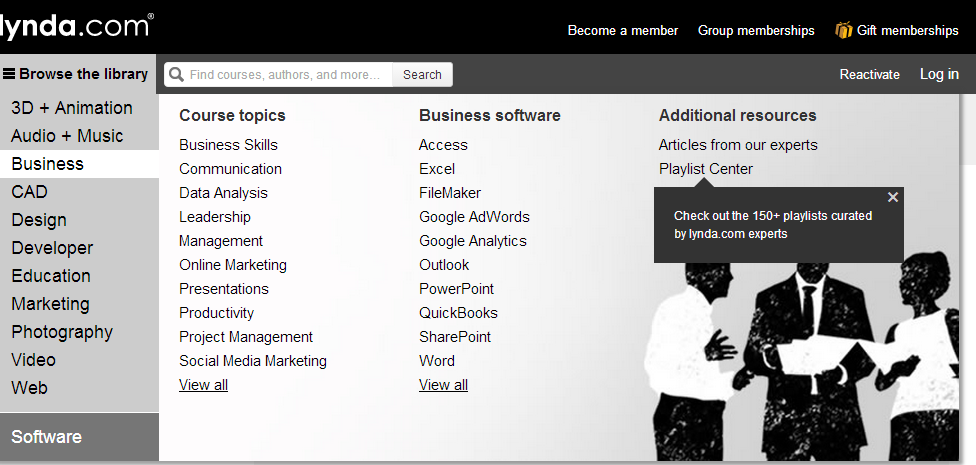Open Google AdWords software courses
This screenshot has width=976, height=465.
pyautogui.click(x=474, y=217)
